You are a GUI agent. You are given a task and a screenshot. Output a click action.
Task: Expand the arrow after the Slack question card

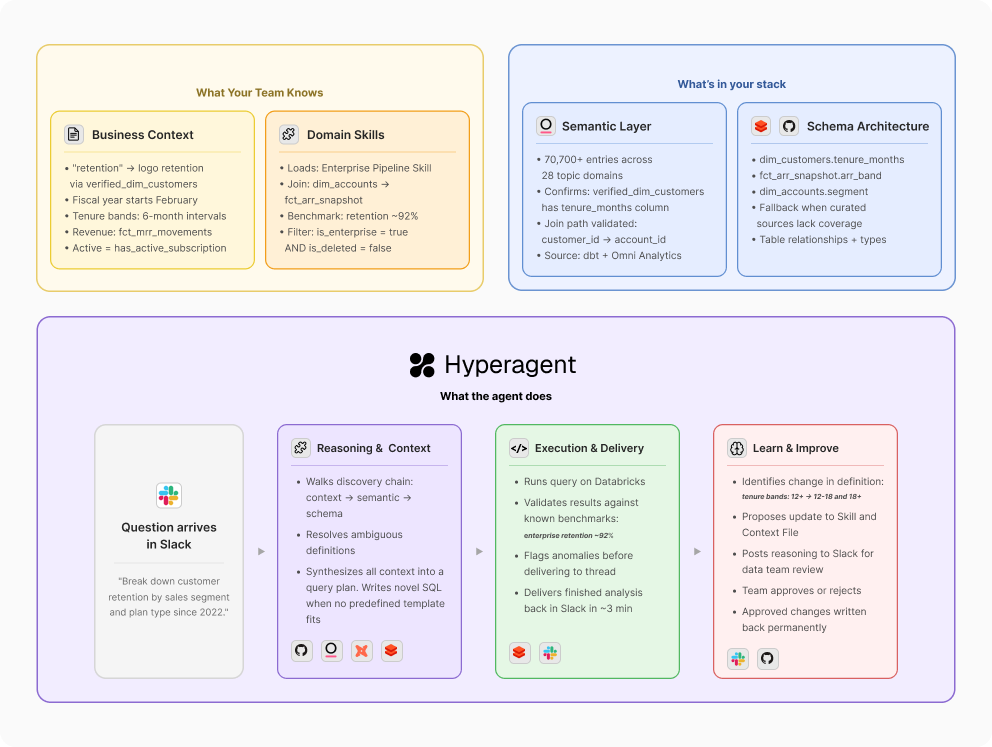tap(261, 551)
